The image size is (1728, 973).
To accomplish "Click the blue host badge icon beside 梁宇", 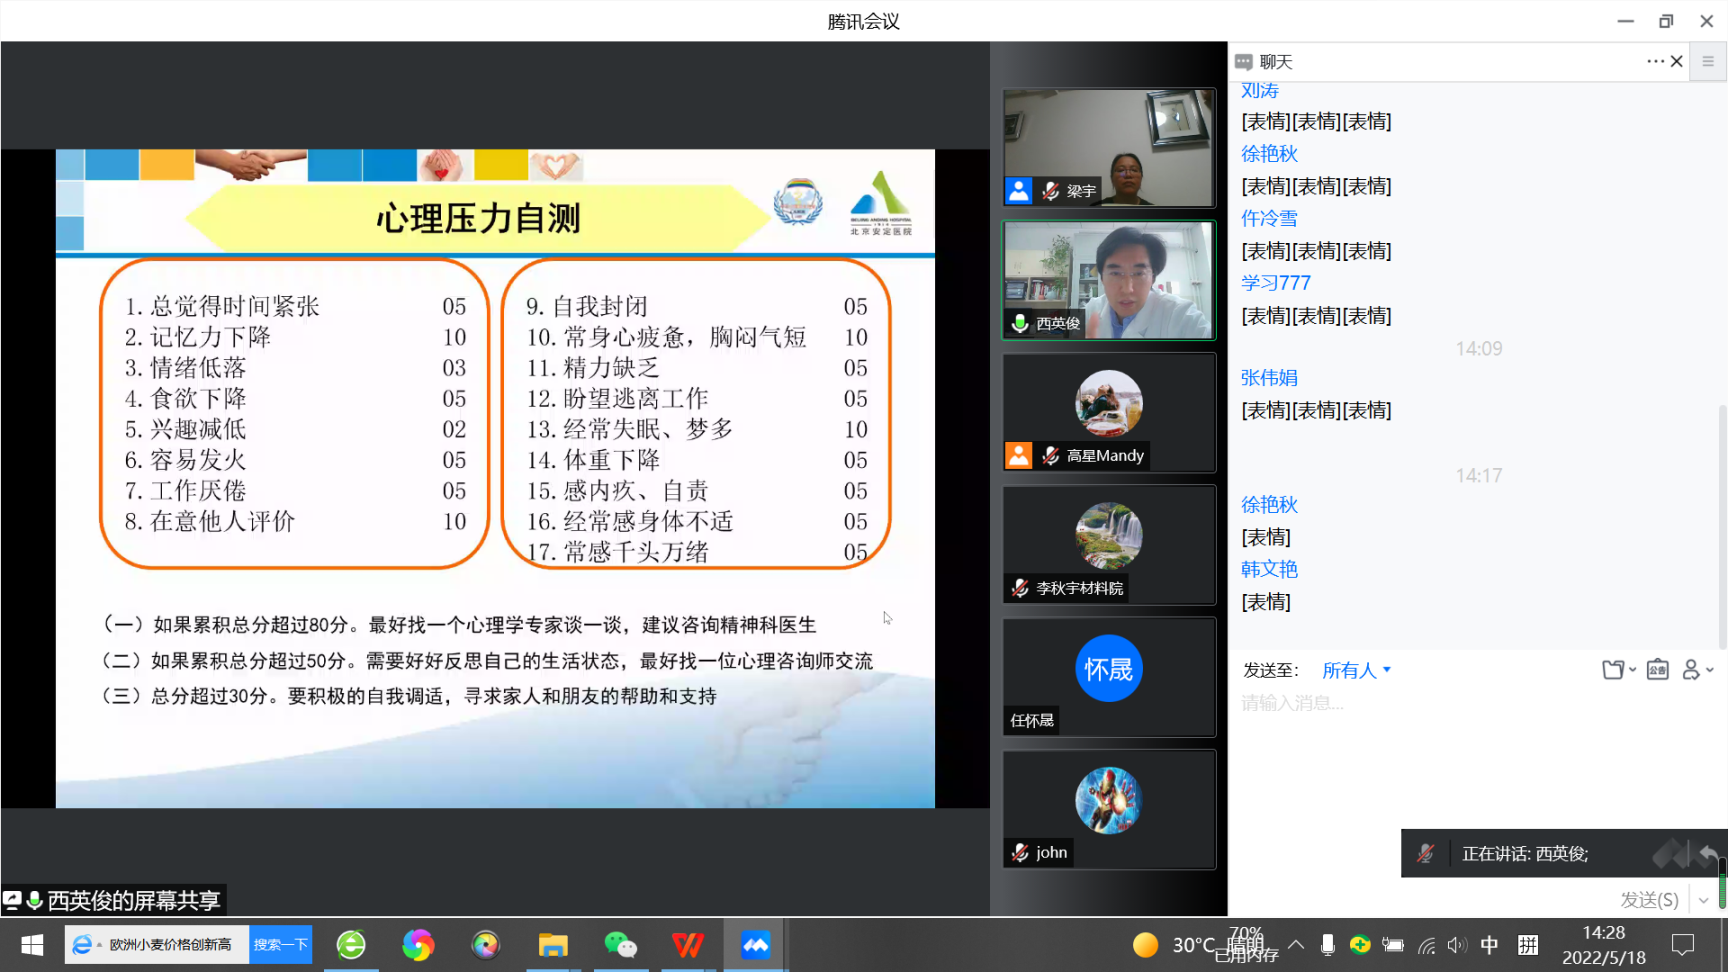I will click(x=1019, y=191).
